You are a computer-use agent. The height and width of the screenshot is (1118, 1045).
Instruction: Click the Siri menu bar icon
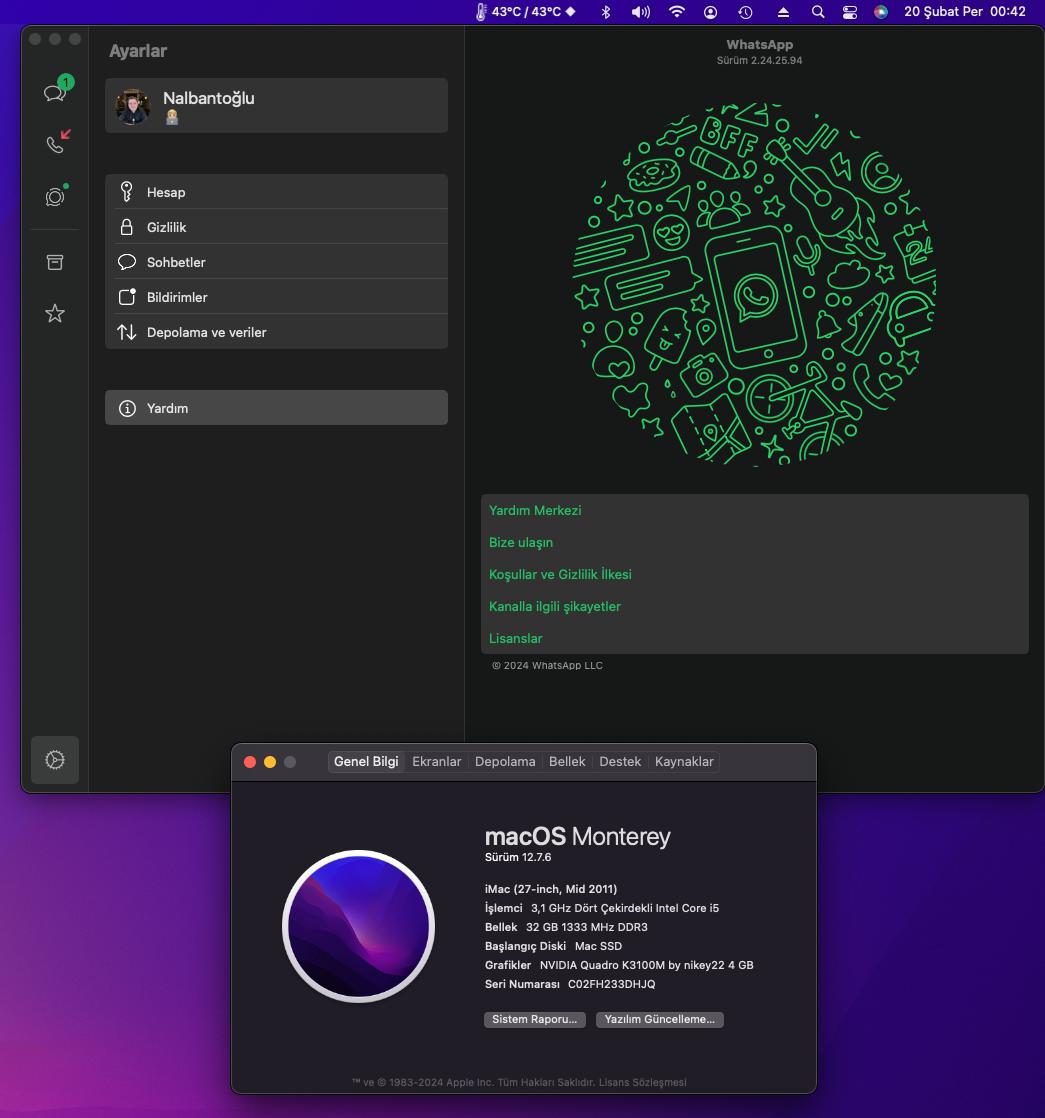[881, 11]
